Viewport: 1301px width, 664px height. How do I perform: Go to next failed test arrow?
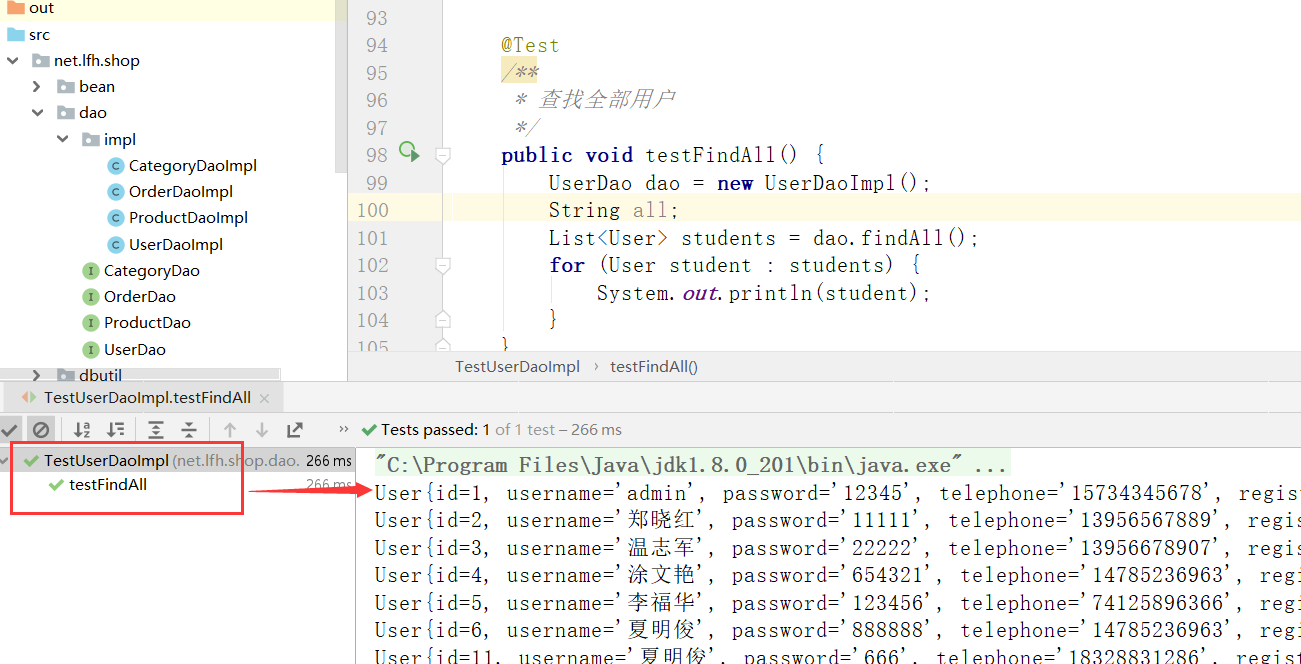coord(262,430)
